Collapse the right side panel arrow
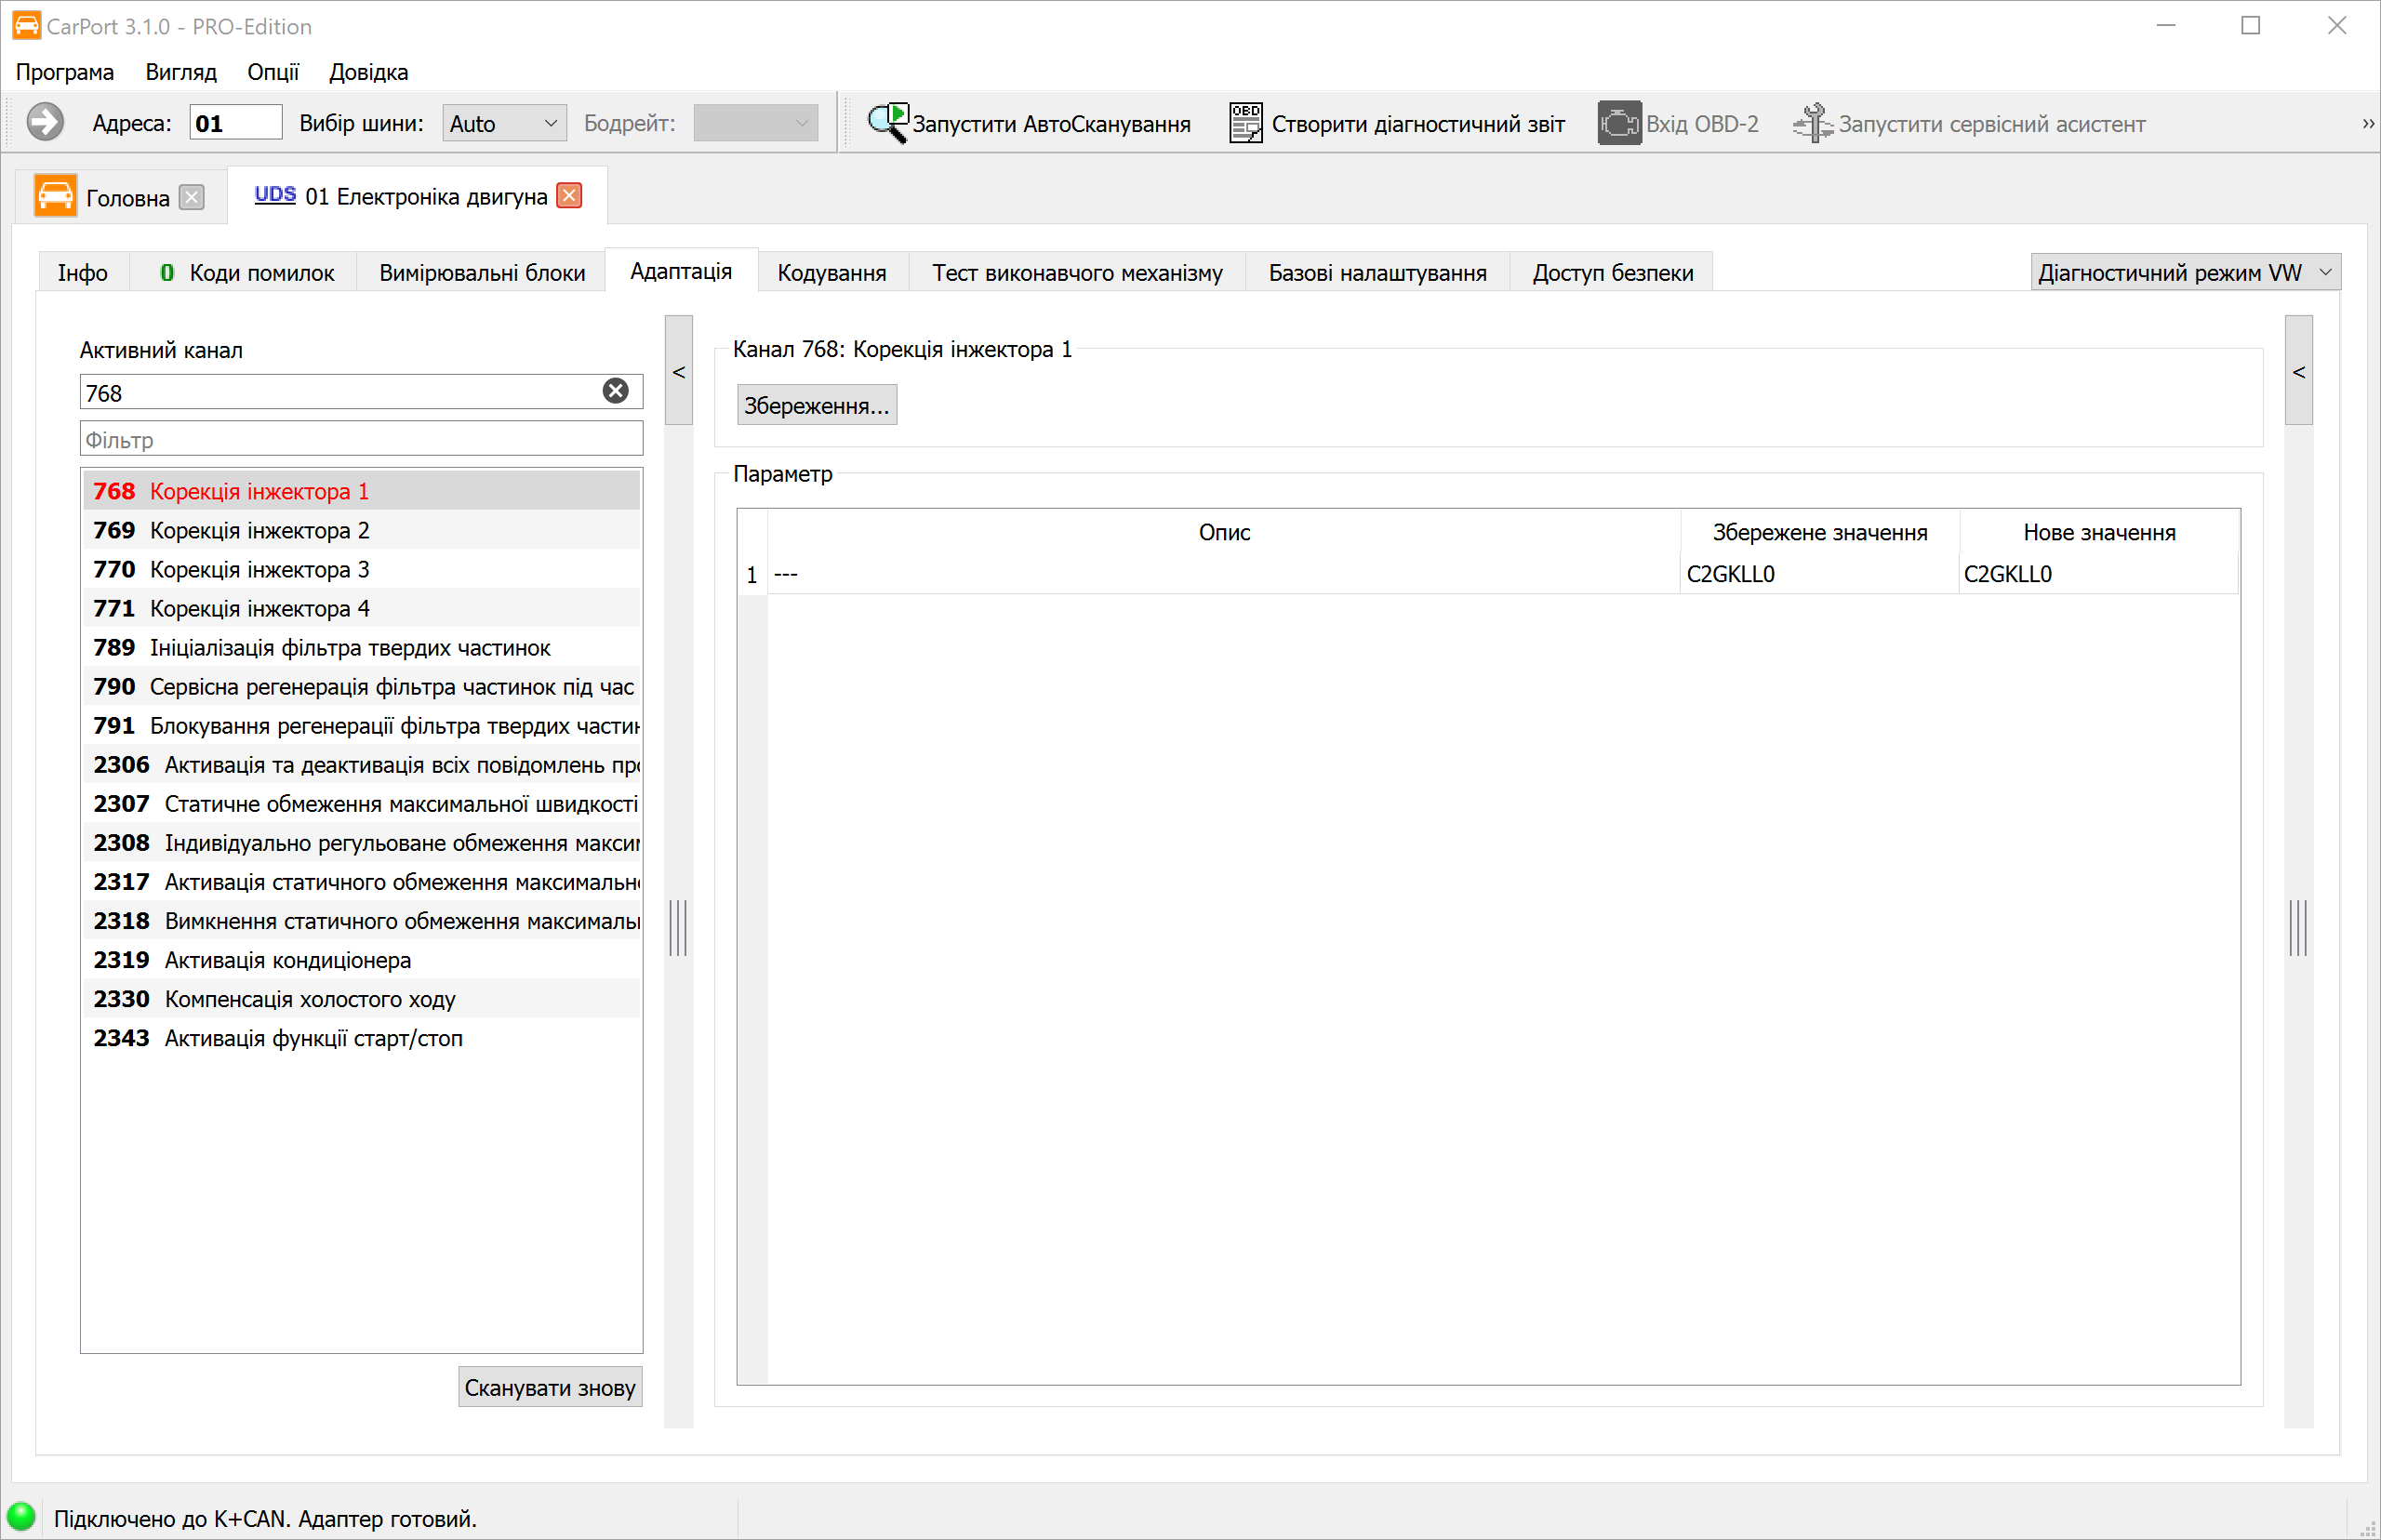This screenshot has height=1540, width=2381. pos(2298,371)
